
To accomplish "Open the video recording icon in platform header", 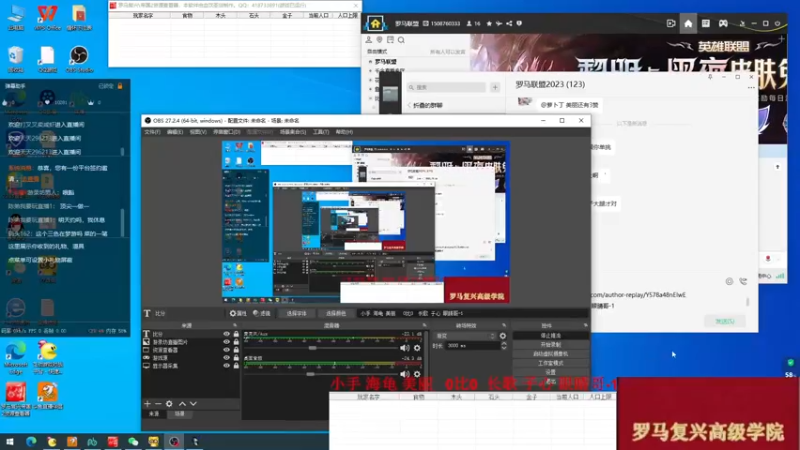I will pos(671,23).
